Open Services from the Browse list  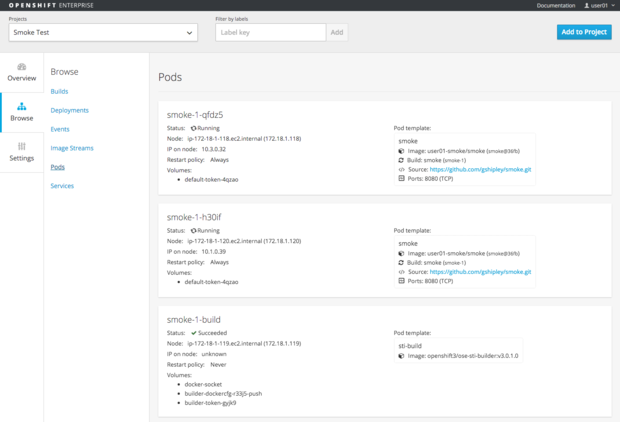click(62, 186)
